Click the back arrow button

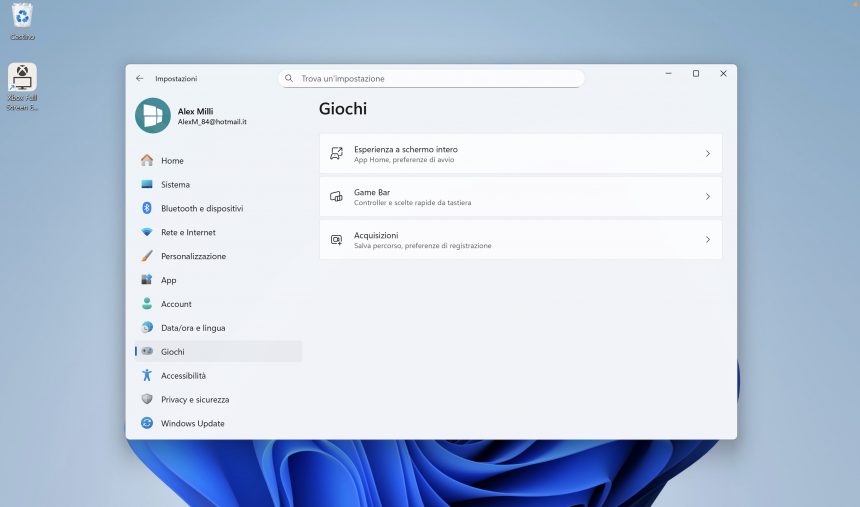(140, 78)
